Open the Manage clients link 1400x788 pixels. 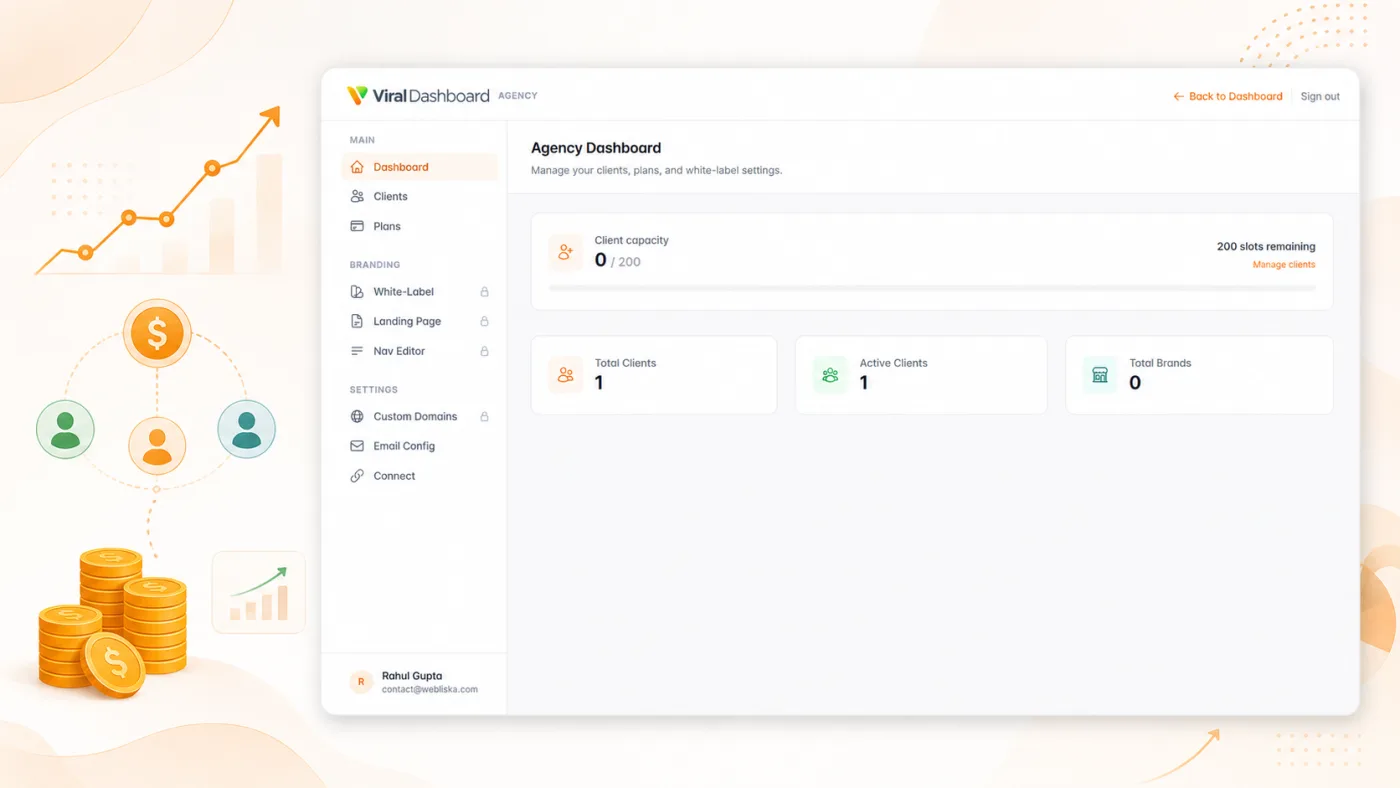(x=1284, y=265)
